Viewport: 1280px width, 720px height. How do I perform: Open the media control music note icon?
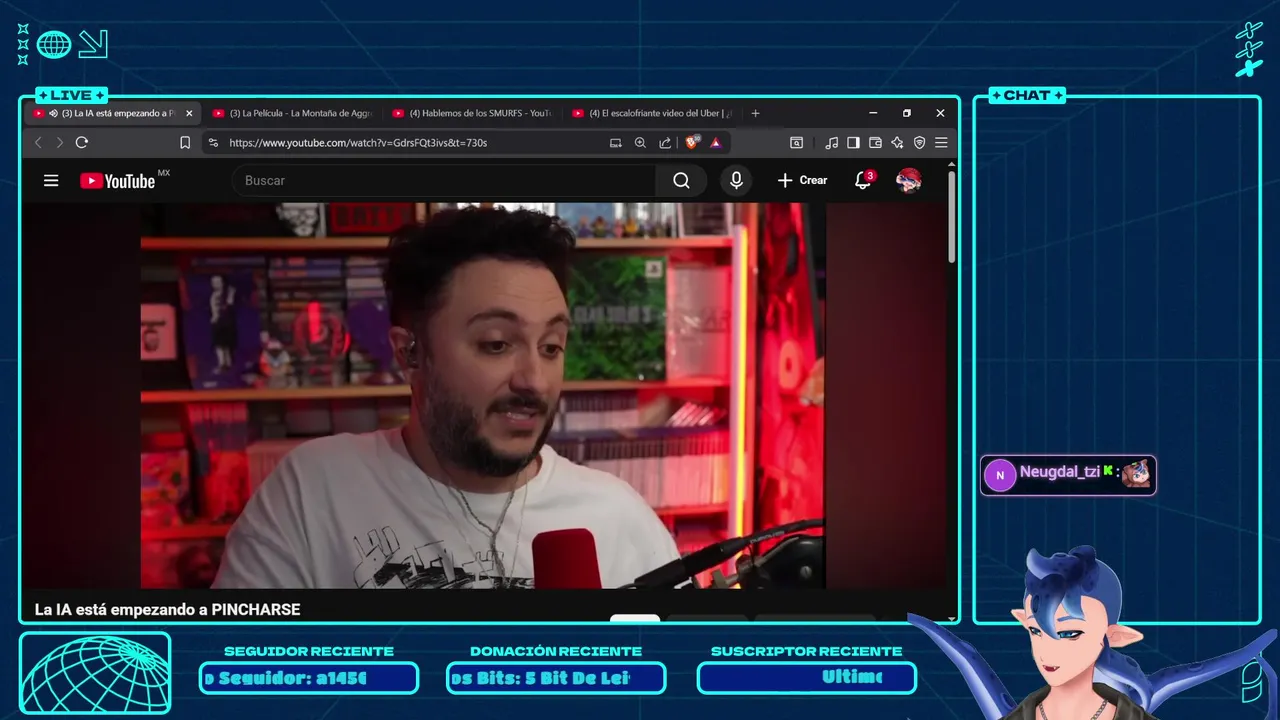pyautogui.click(x=832, y=143)
